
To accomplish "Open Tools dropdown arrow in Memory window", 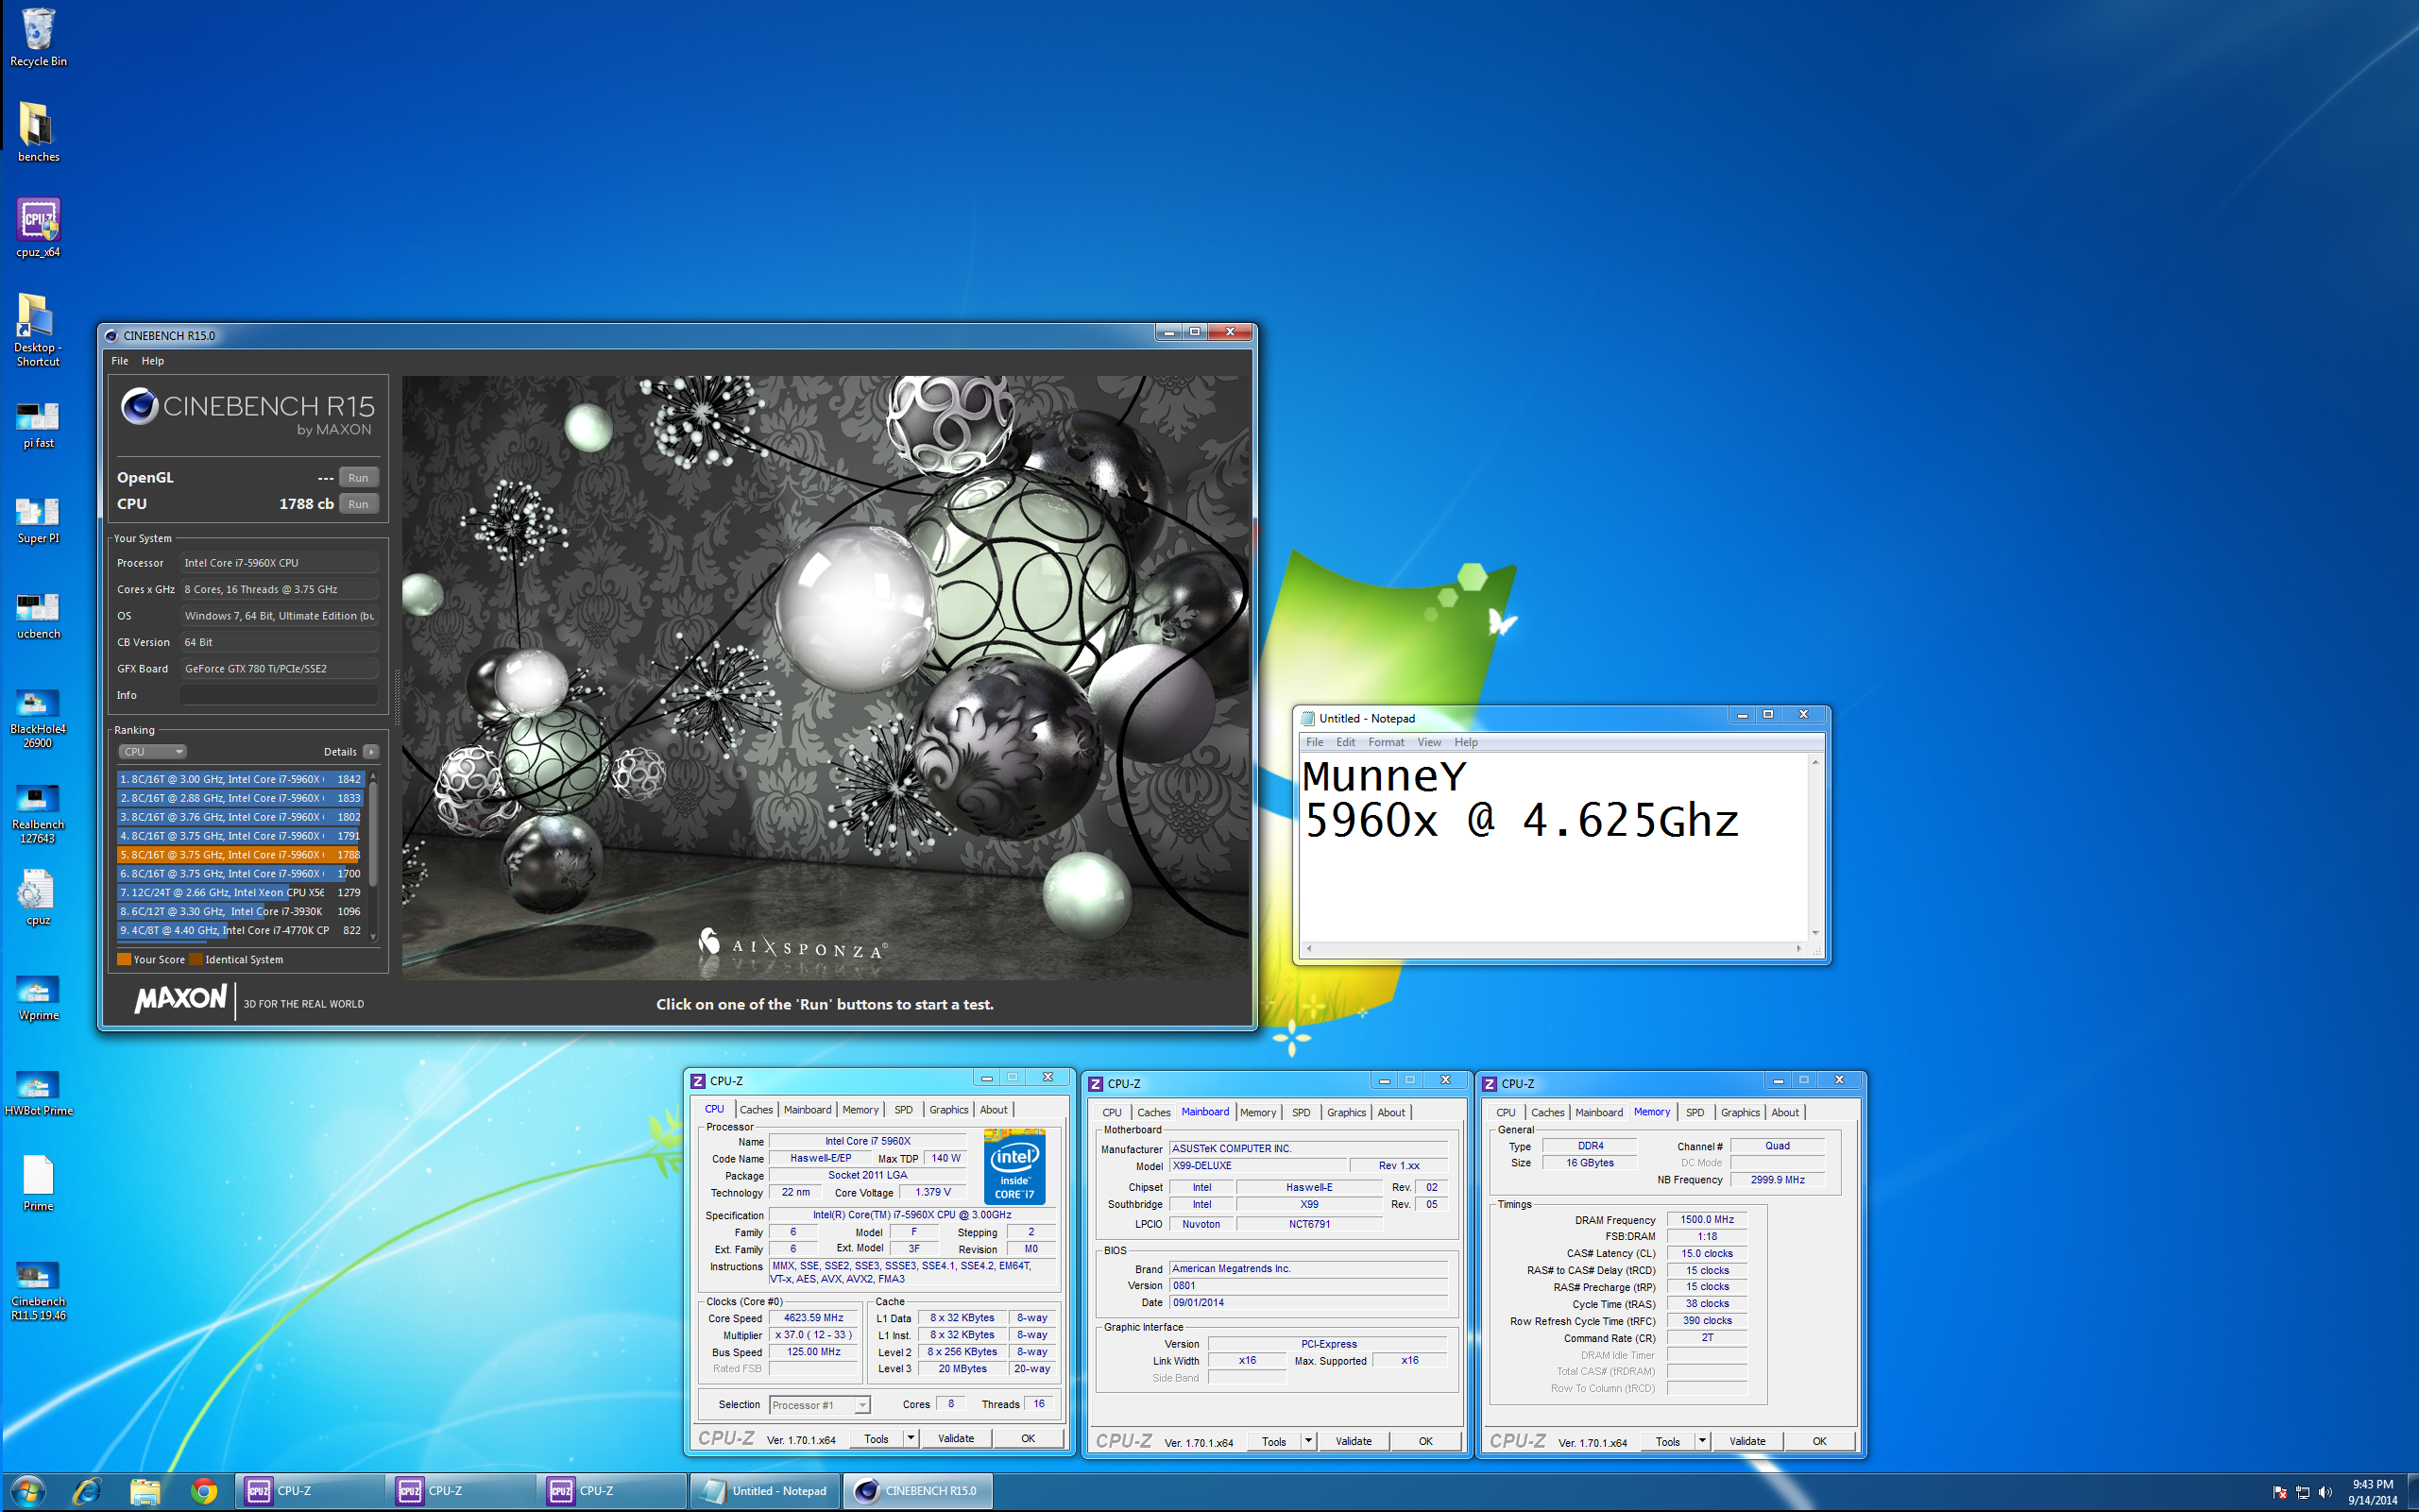I will [x=1702, y=1441].
